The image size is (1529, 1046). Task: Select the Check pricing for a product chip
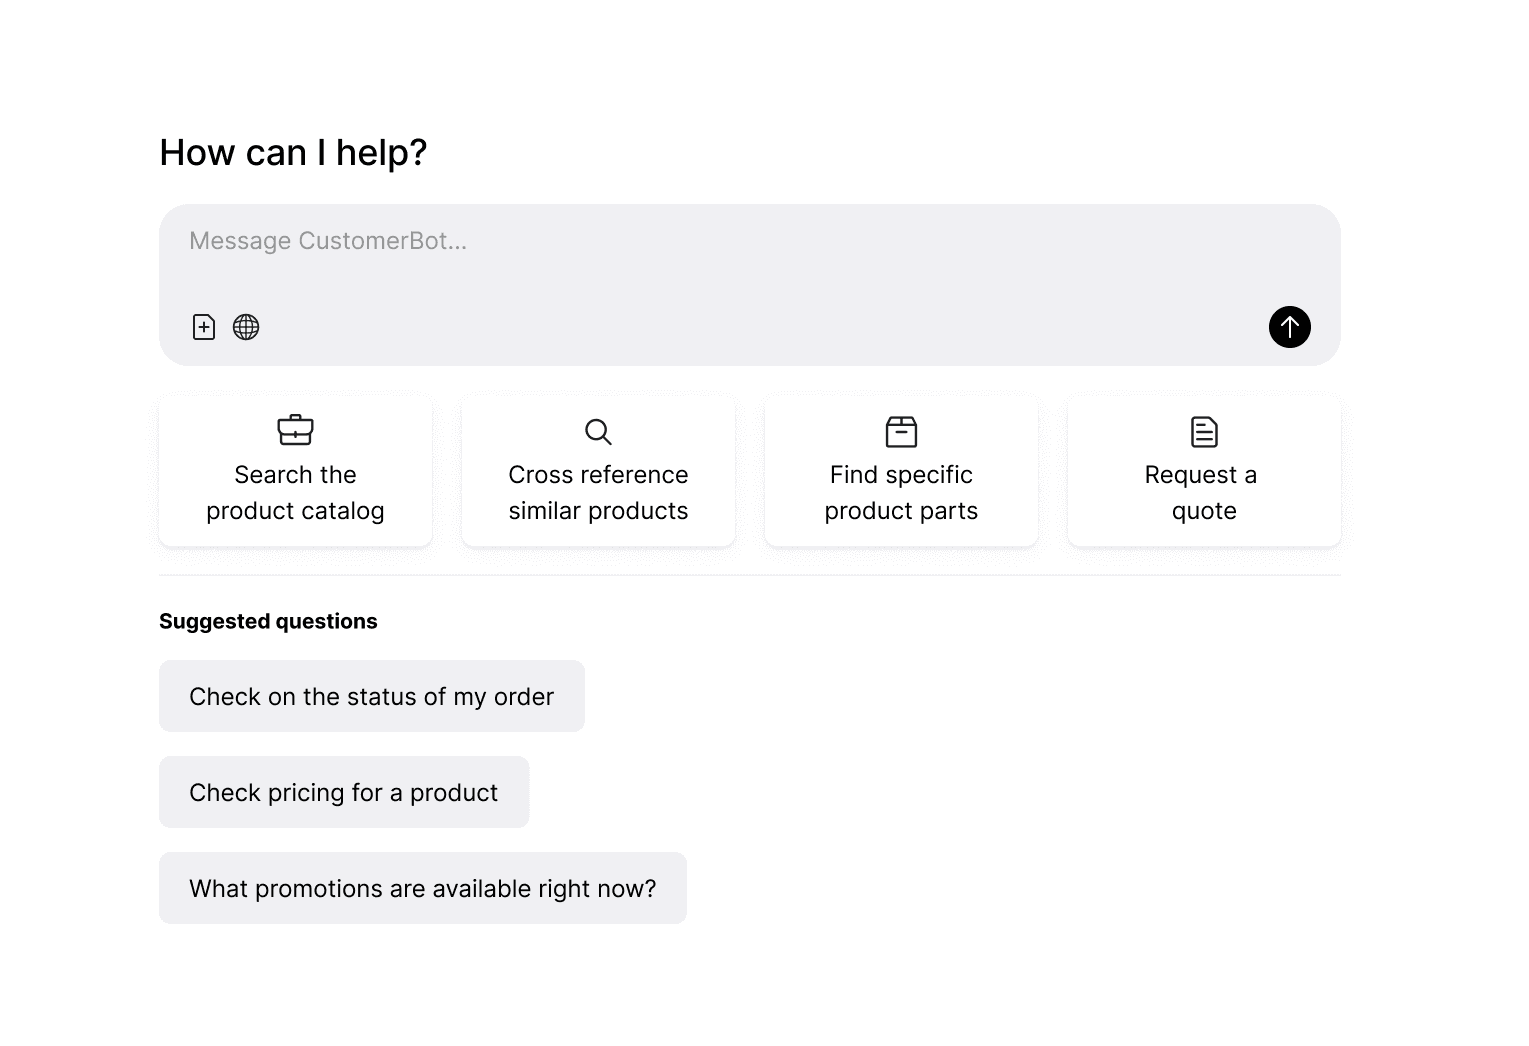click(344, 792)
